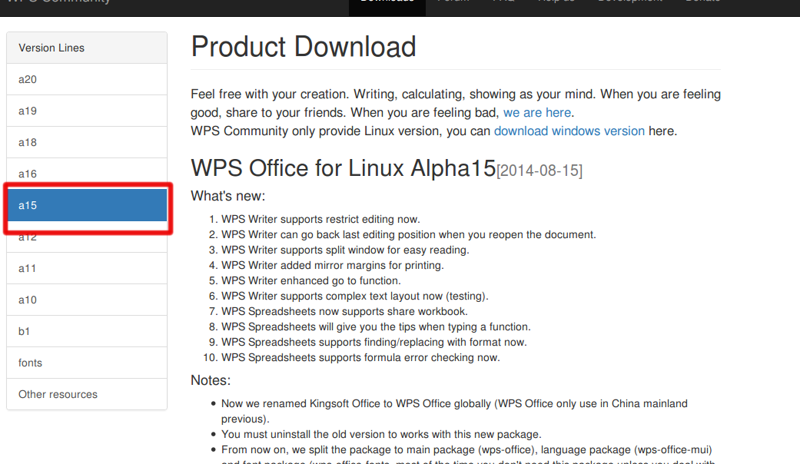The height and width of the screenshot is (464, 800).
Task: Click the WPS Office for Linux Alpha15 heading
Action: tap(343, 167)
